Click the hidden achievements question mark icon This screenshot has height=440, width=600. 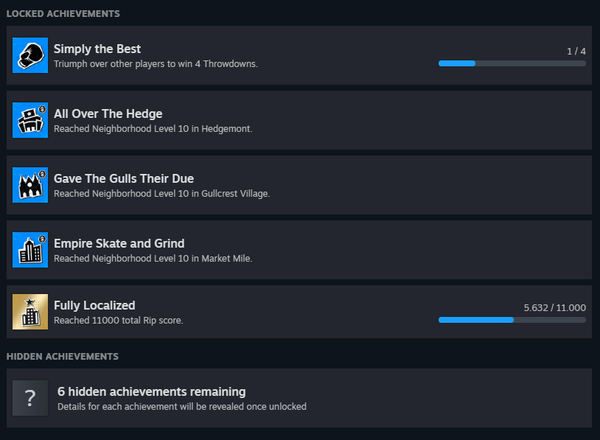coord(30,398)
